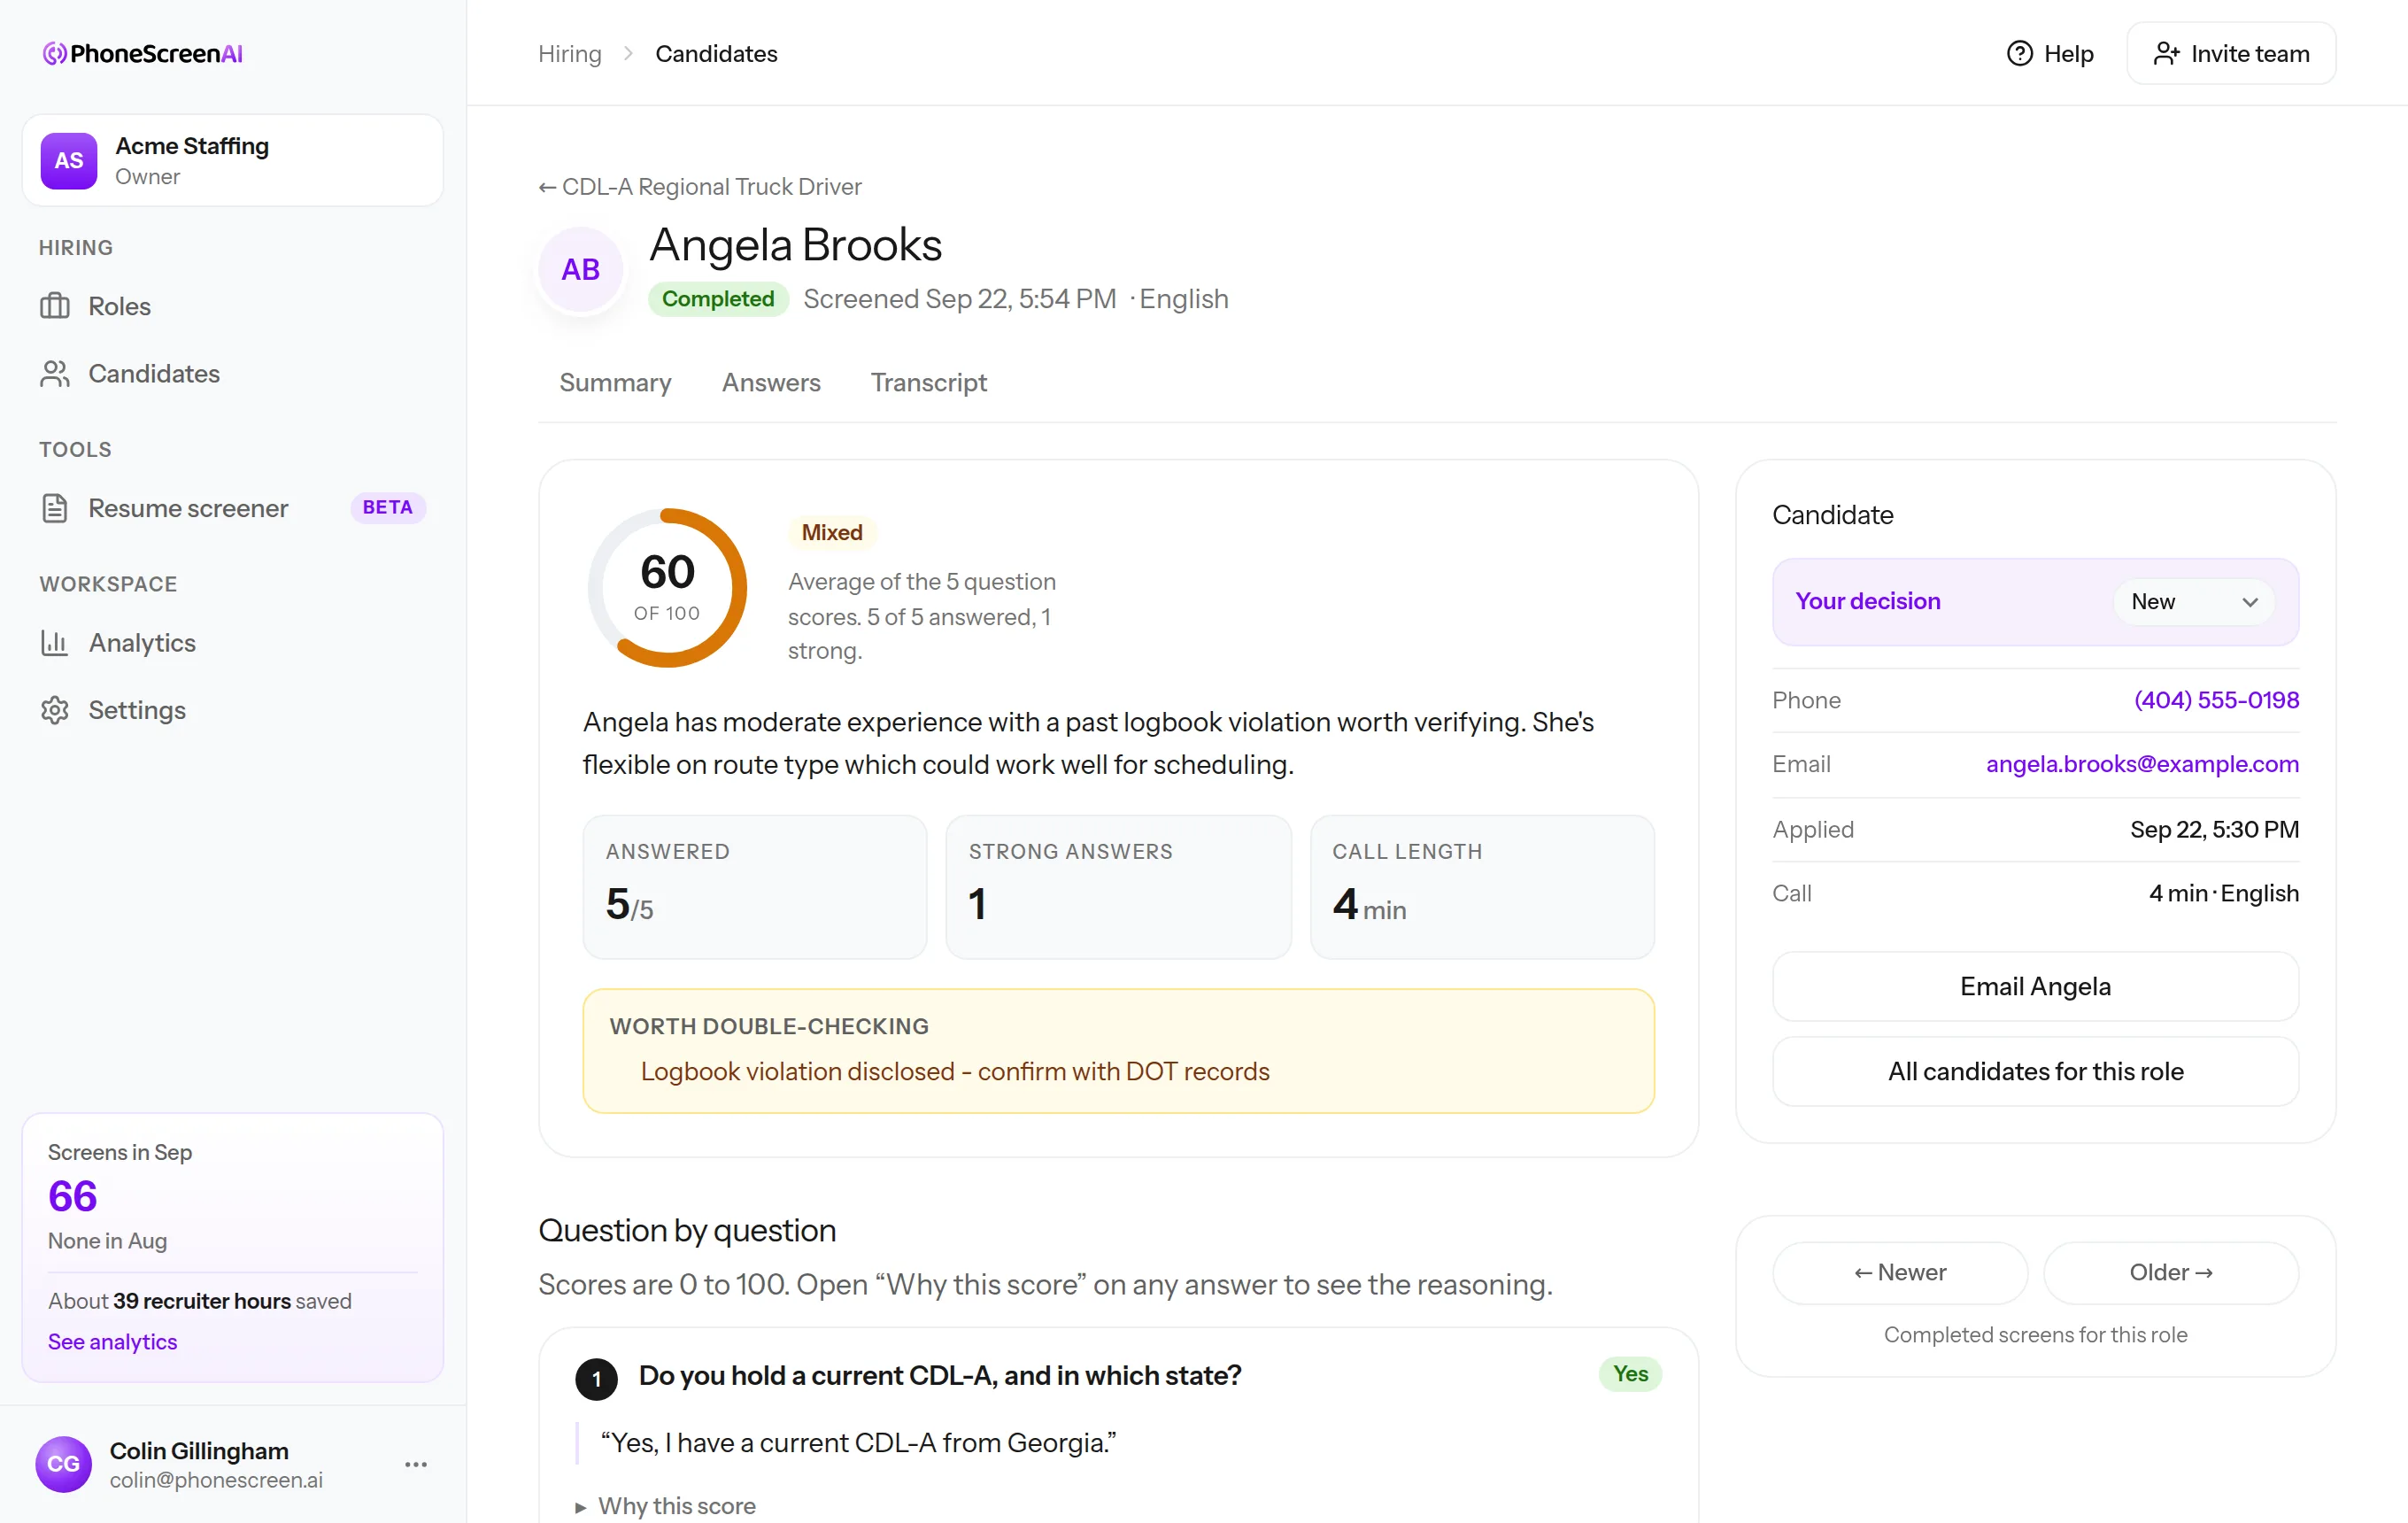The height and width of the screenshot is (1523, 2408).
Task: Call the phone number (404) 555-0198
Action: coord(2216,700)
